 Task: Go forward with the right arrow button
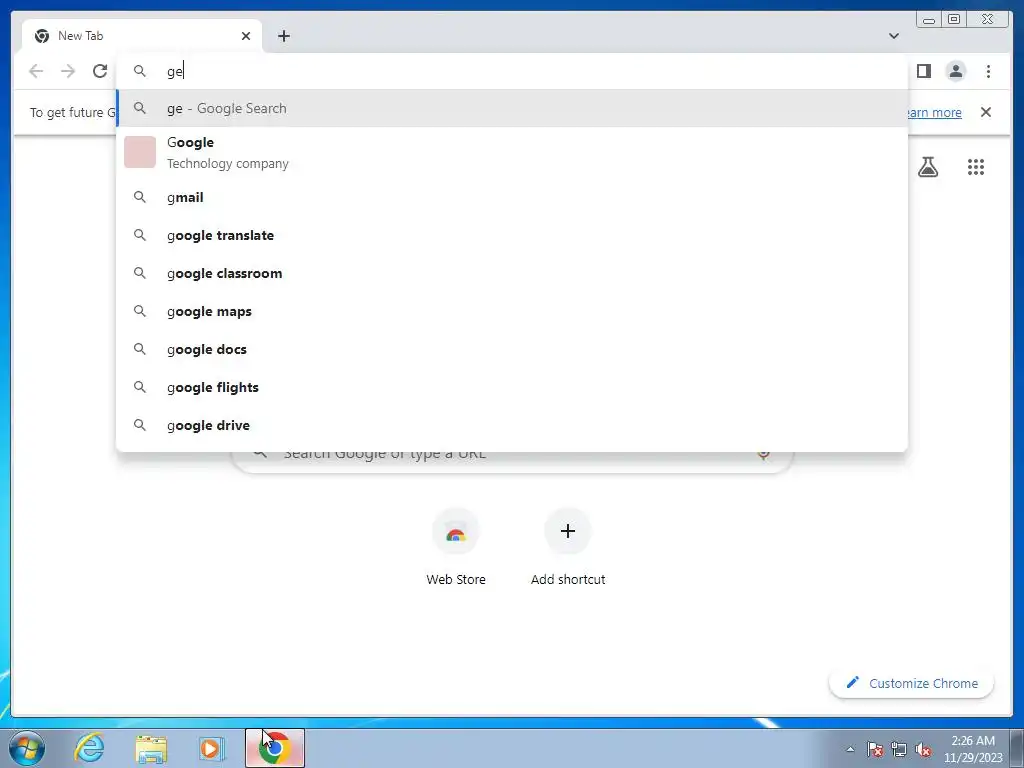[x=68, y=71]
